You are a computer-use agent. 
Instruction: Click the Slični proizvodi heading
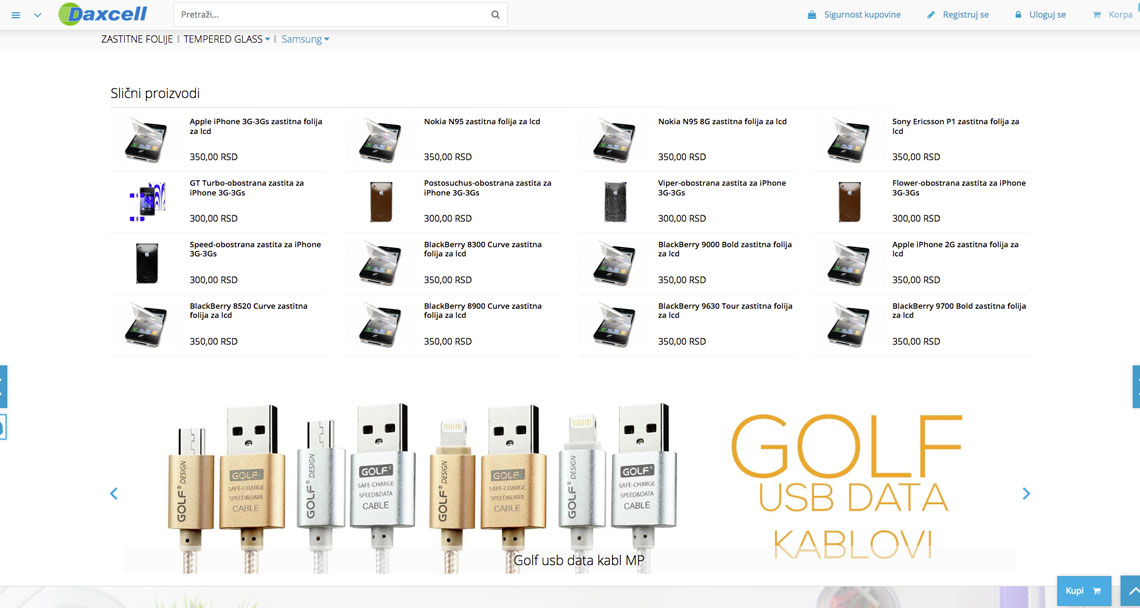click(x=155, y=93)
